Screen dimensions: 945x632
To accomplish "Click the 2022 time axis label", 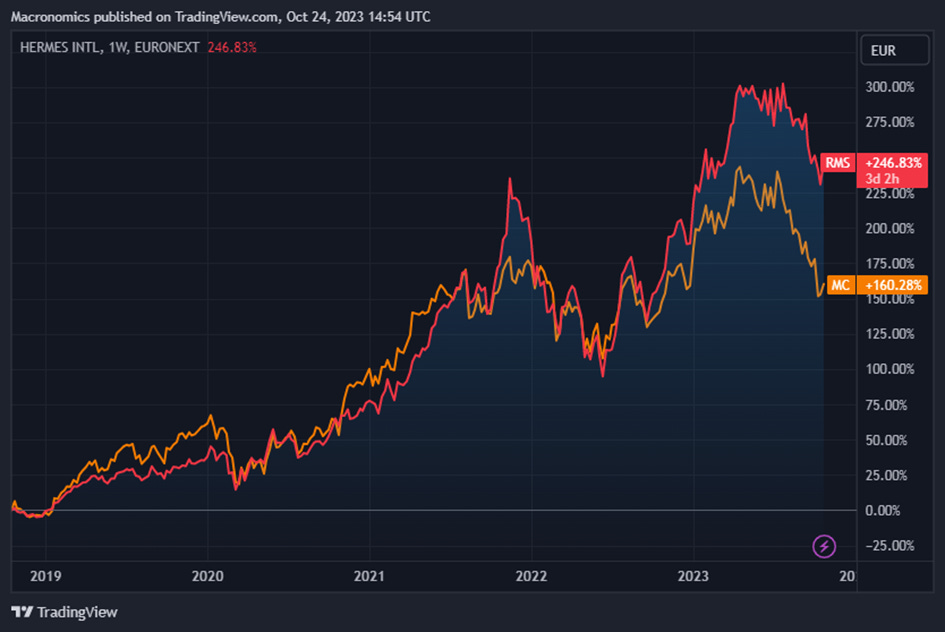I will (x=531, y=576).
